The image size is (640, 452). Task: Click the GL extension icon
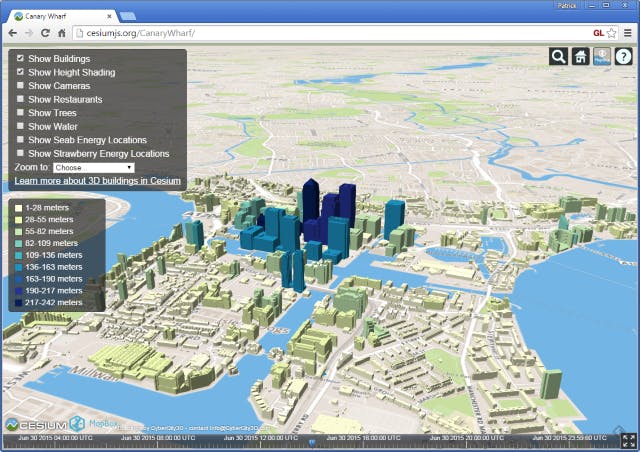tap(598, 33)
